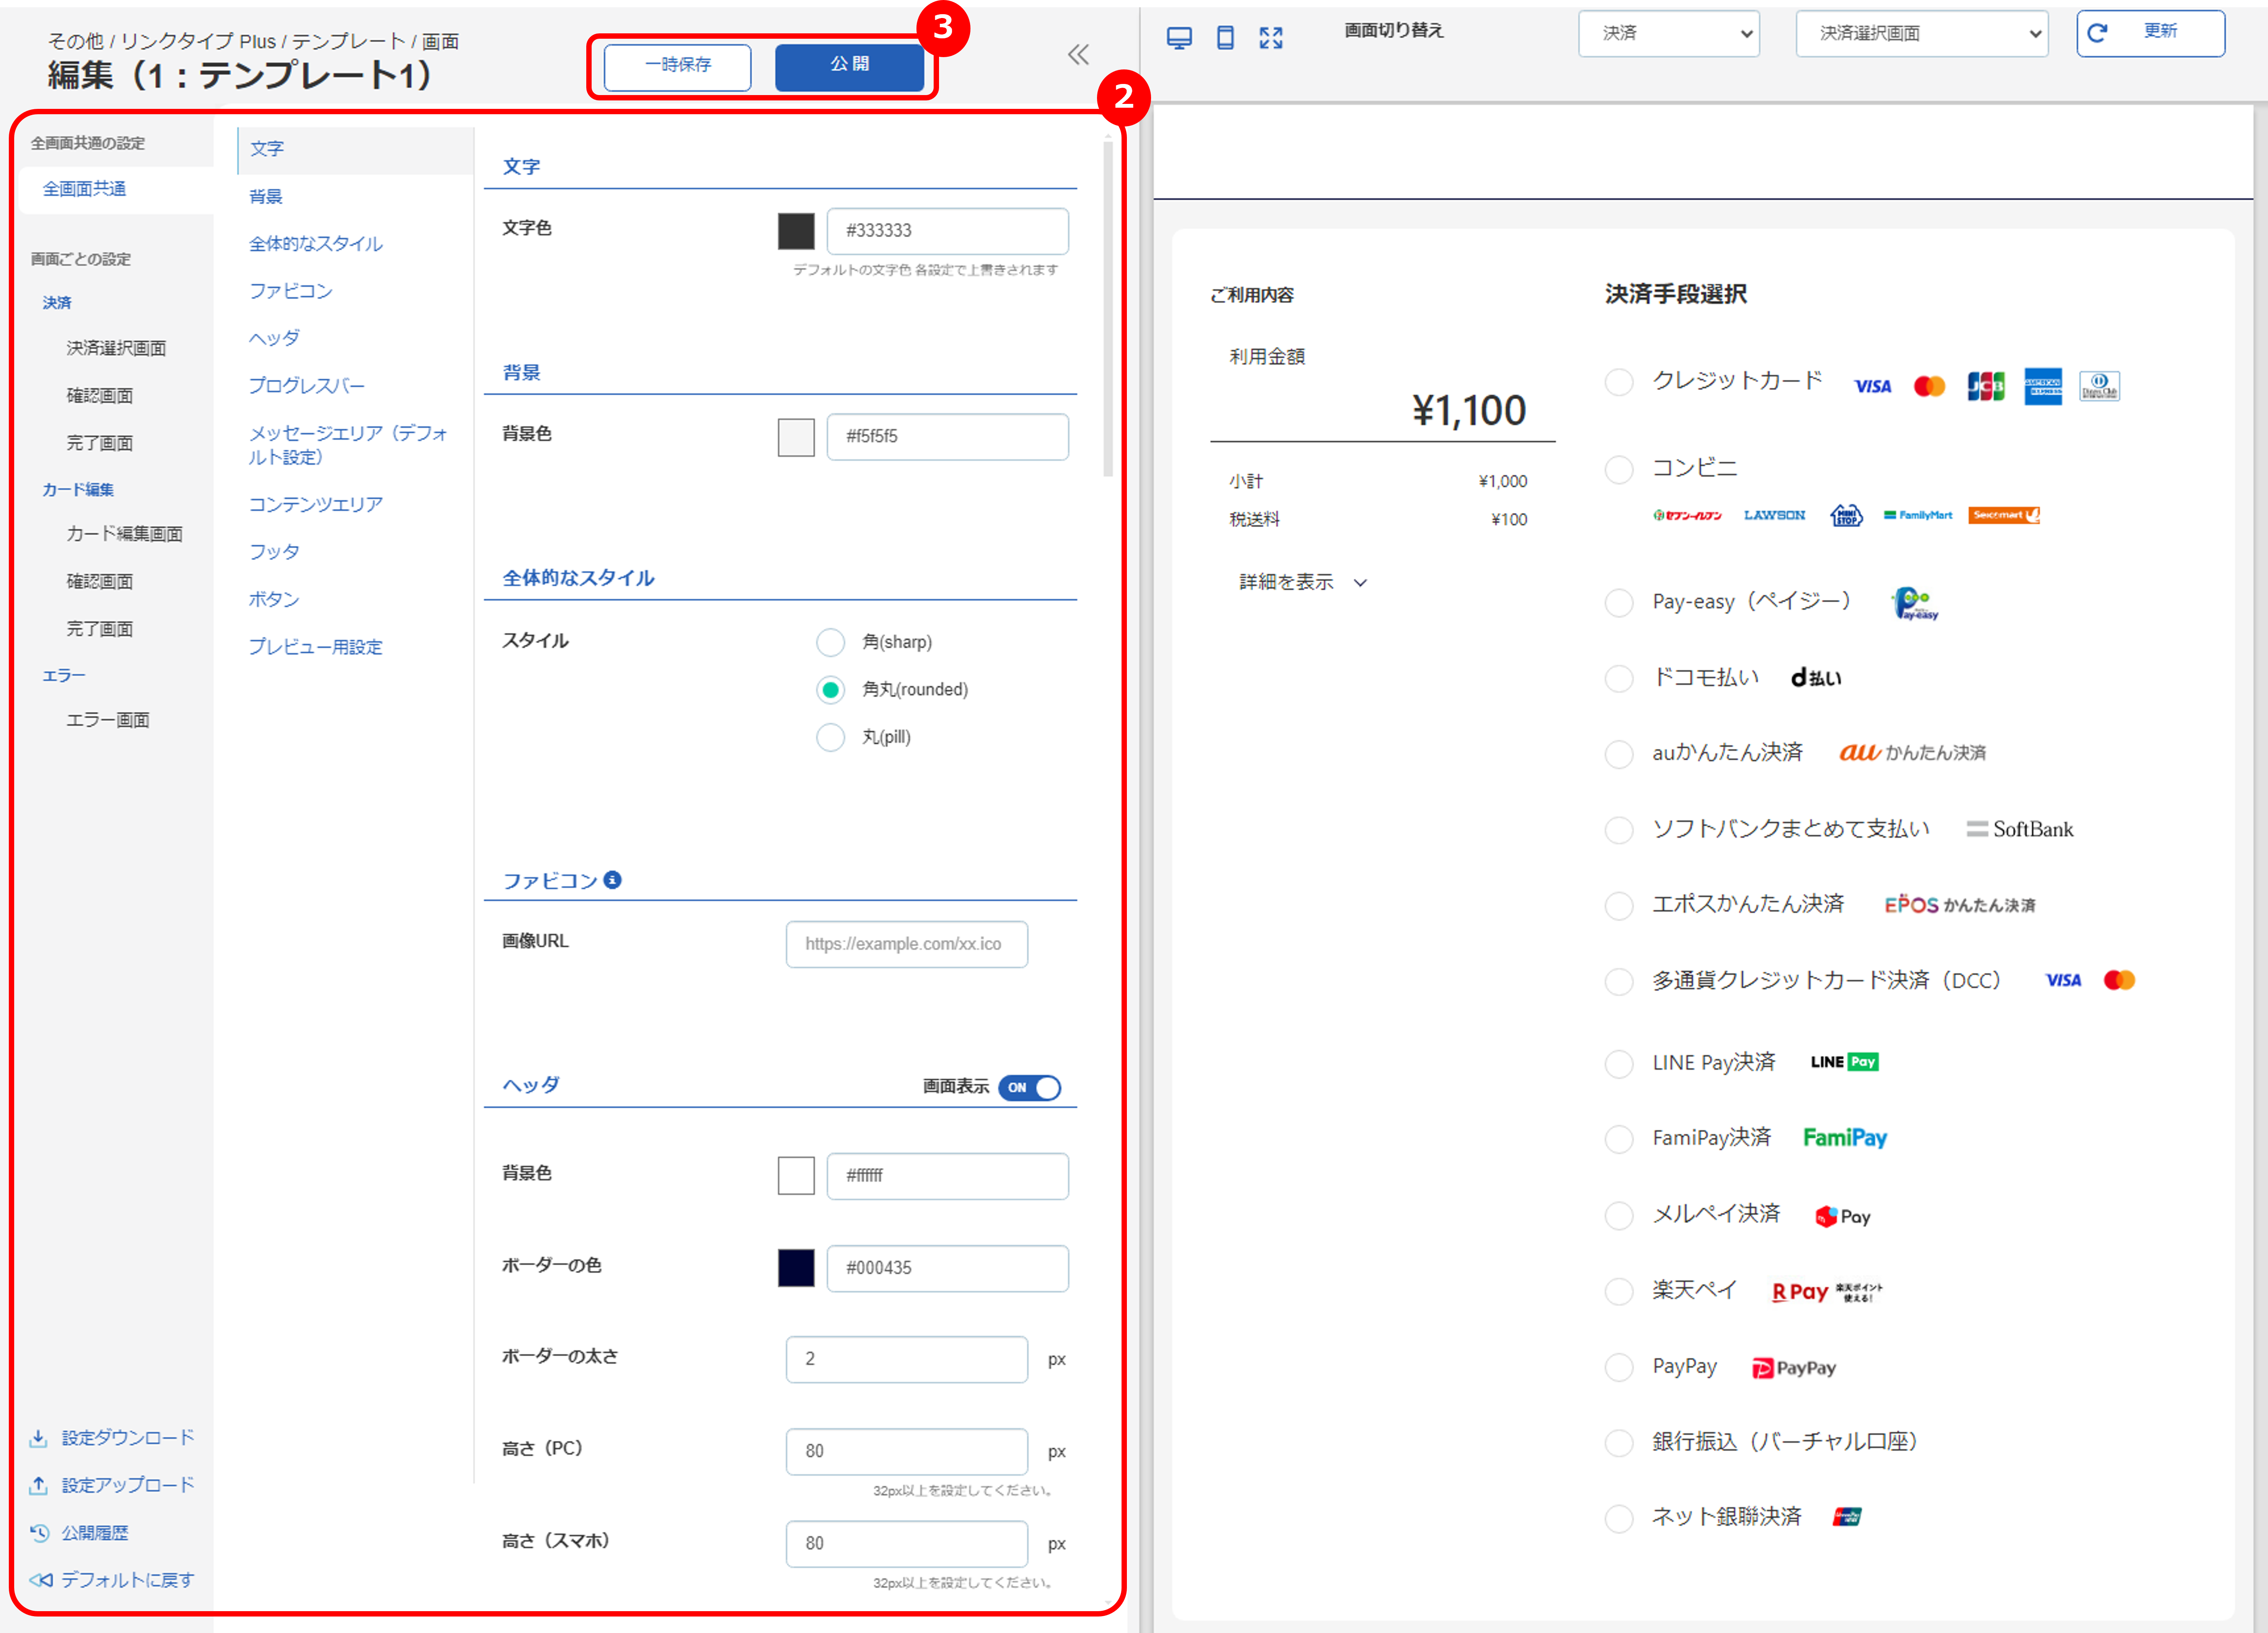Click the Pay-easy logo

pos(1915,603)
